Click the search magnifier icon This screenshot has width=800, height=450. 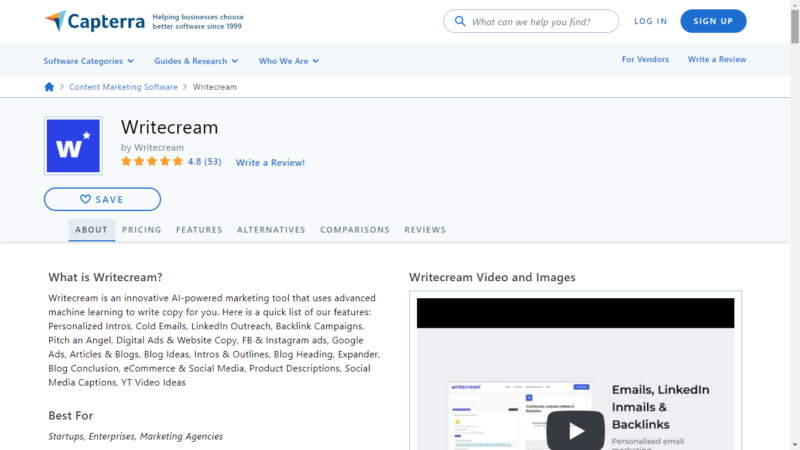[460, 21]
